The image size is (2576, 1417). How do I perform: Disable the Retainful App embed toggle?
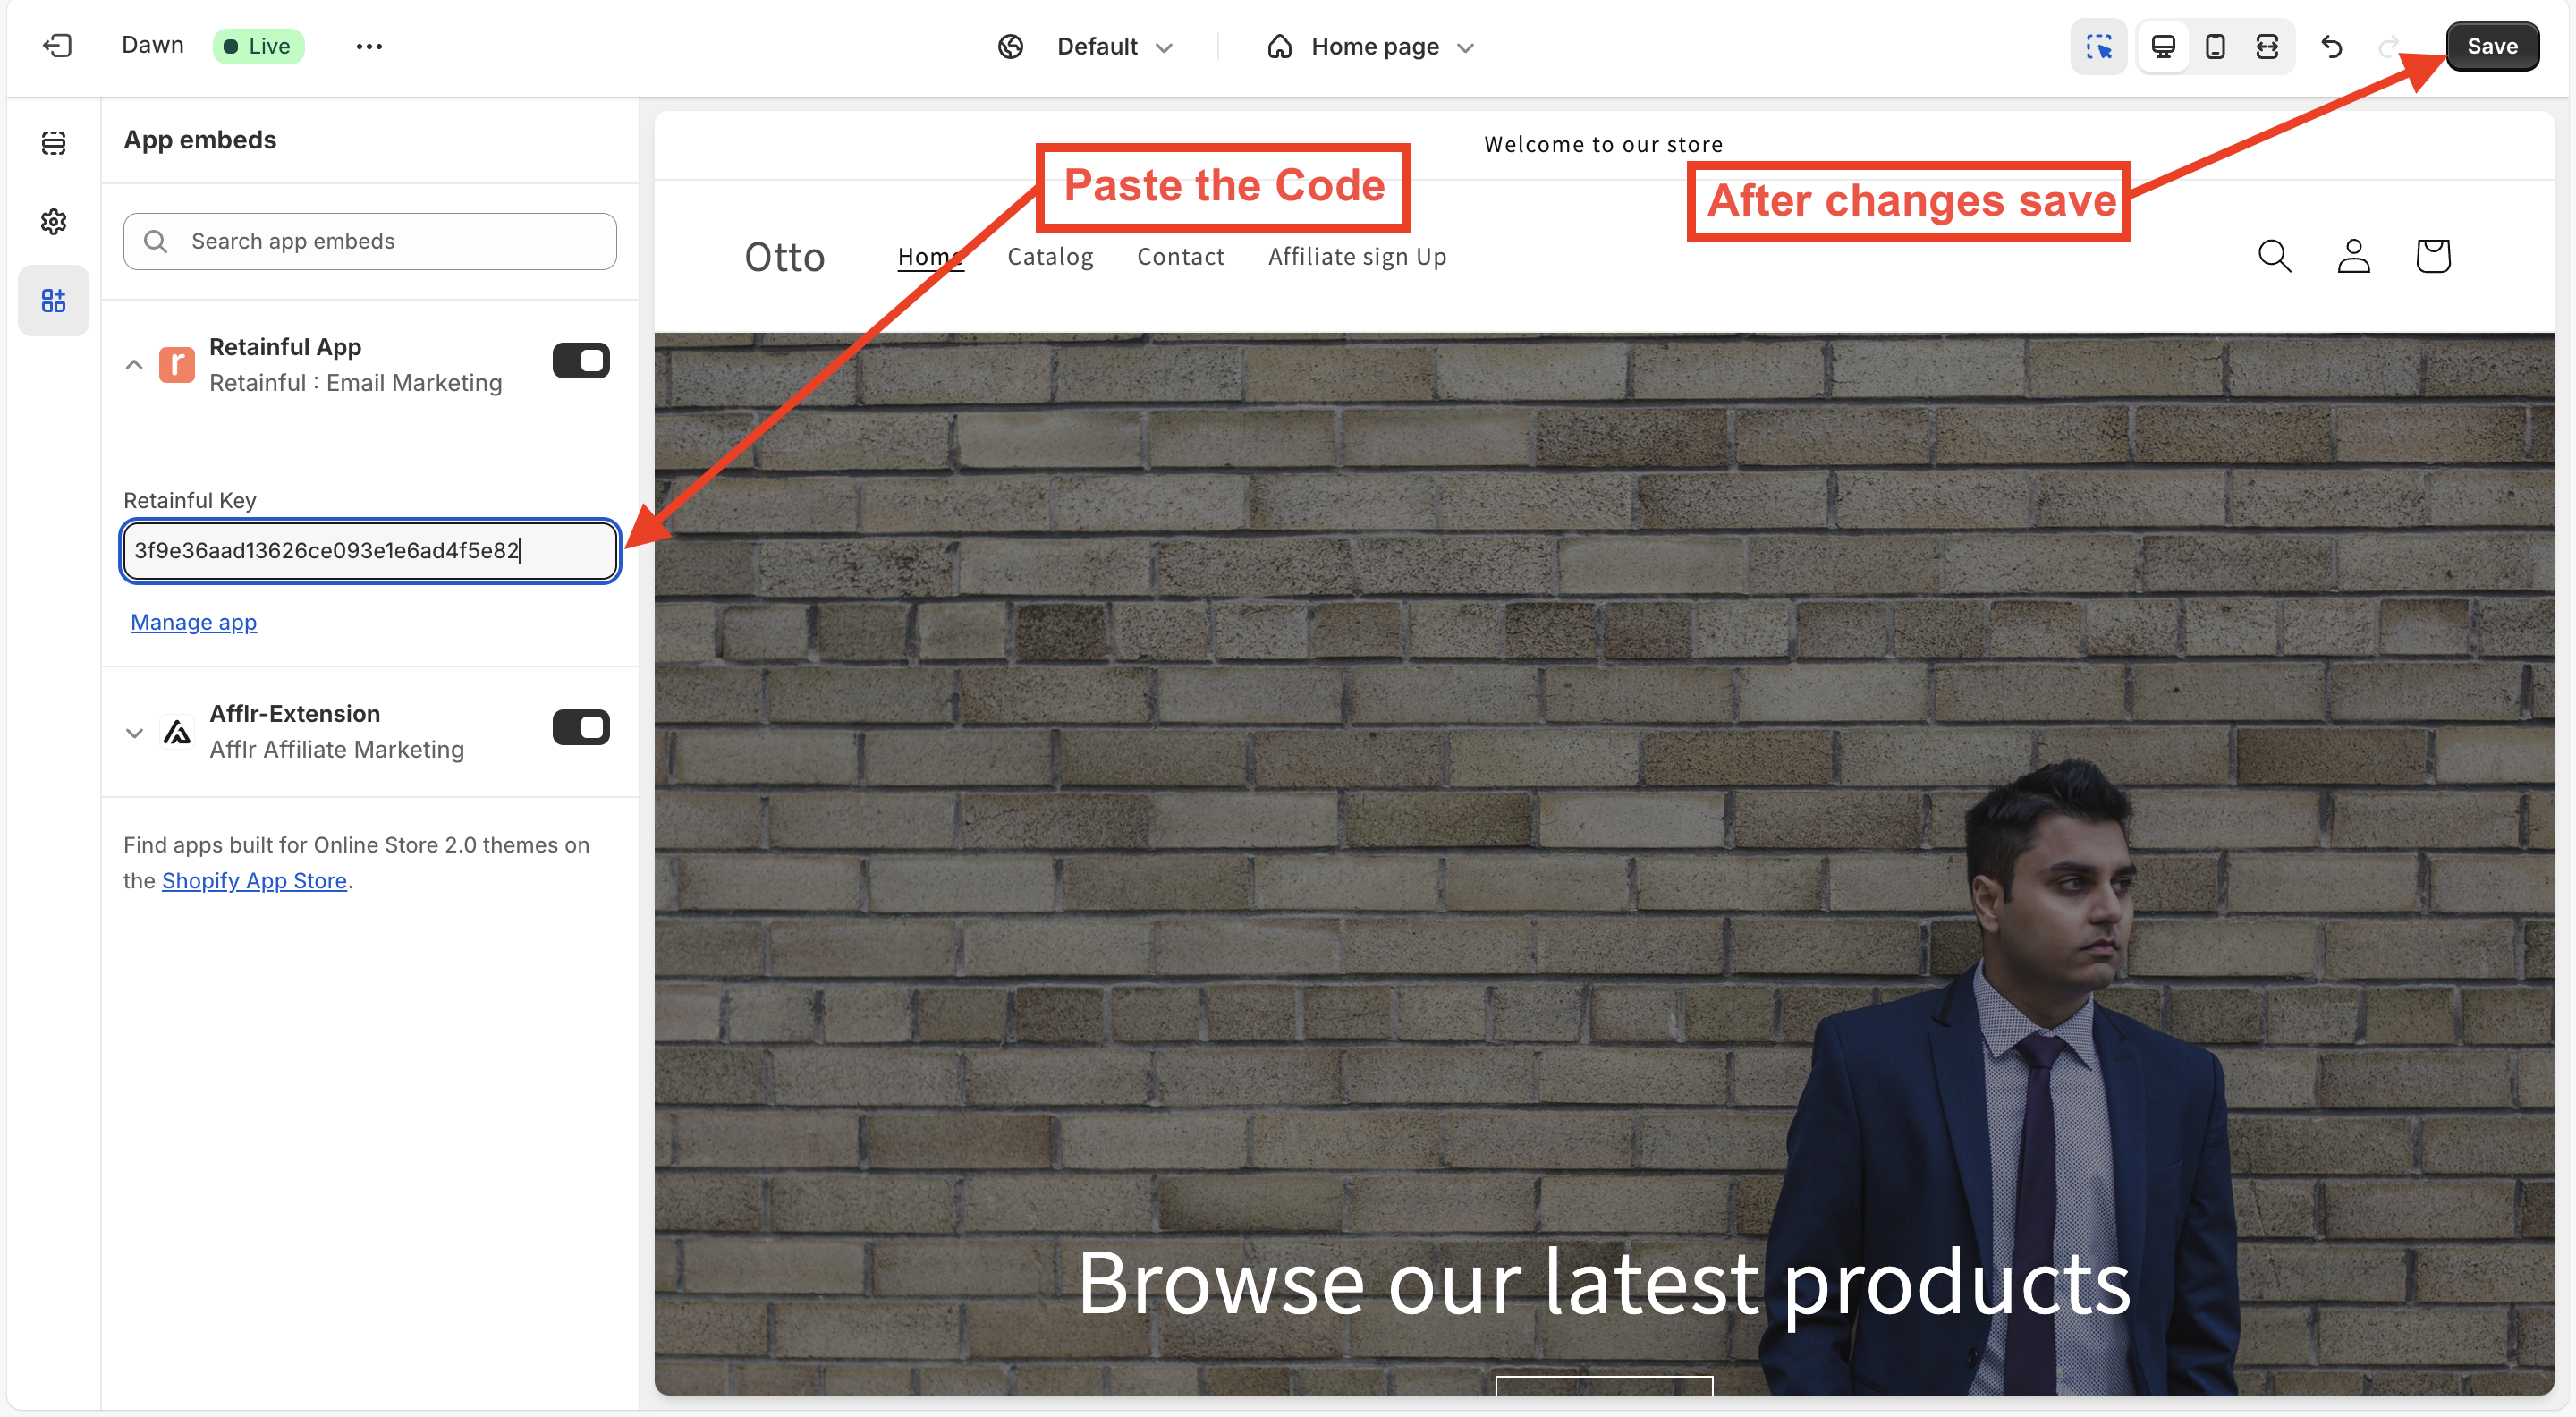click(x=581, y=361)
